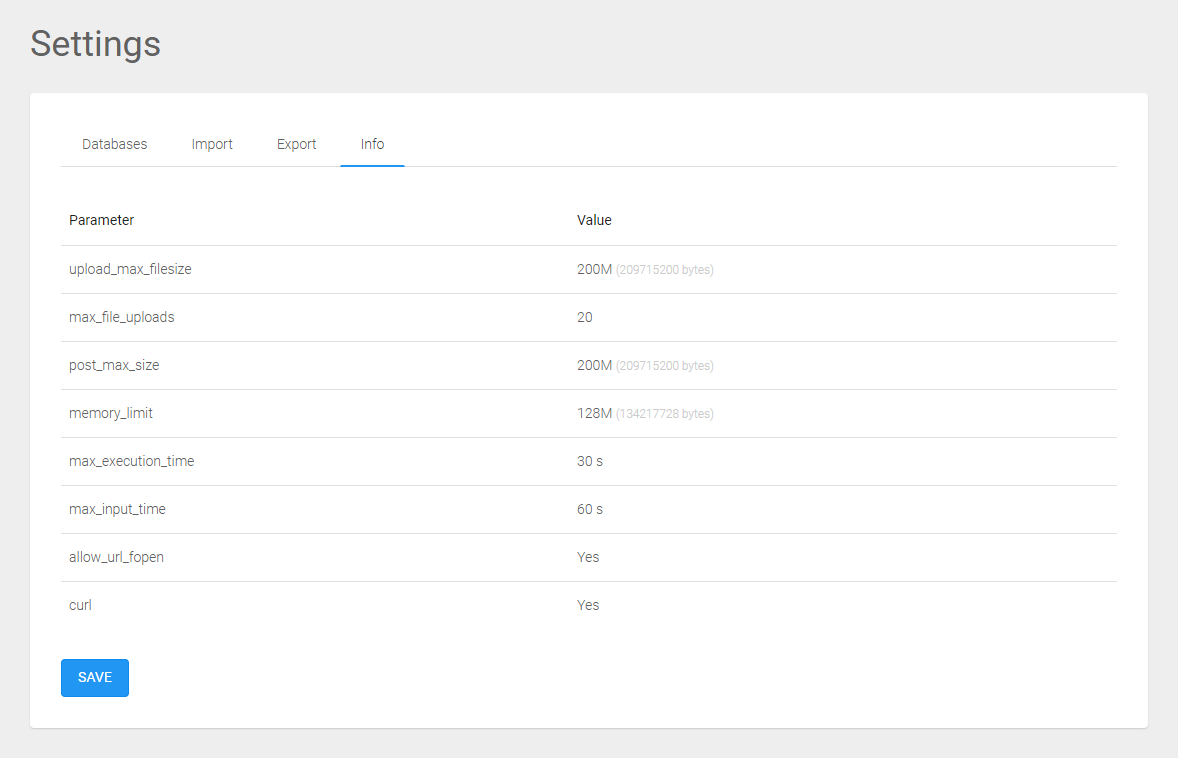Viewport: 1178px width, 758px height.
Task: Select the memory_limit parameter
Action: point(110,413)
